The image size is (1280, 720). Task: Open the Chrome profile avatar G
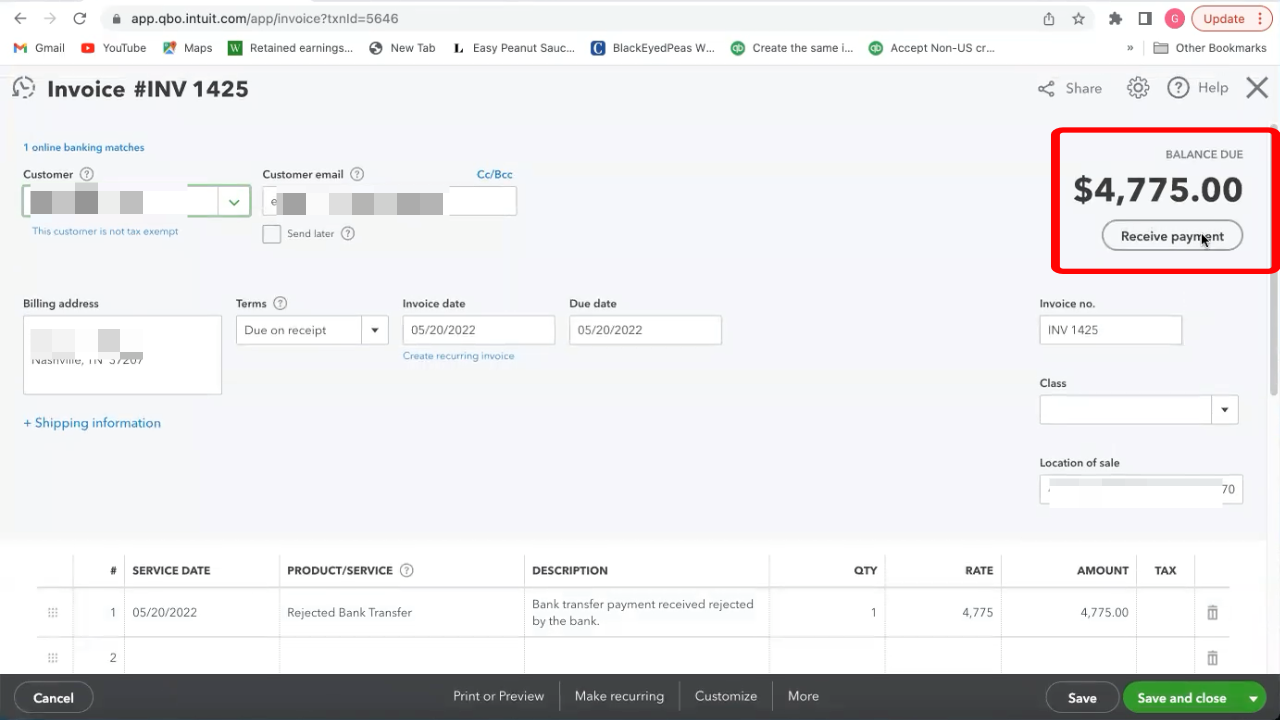coord(1175,18)
